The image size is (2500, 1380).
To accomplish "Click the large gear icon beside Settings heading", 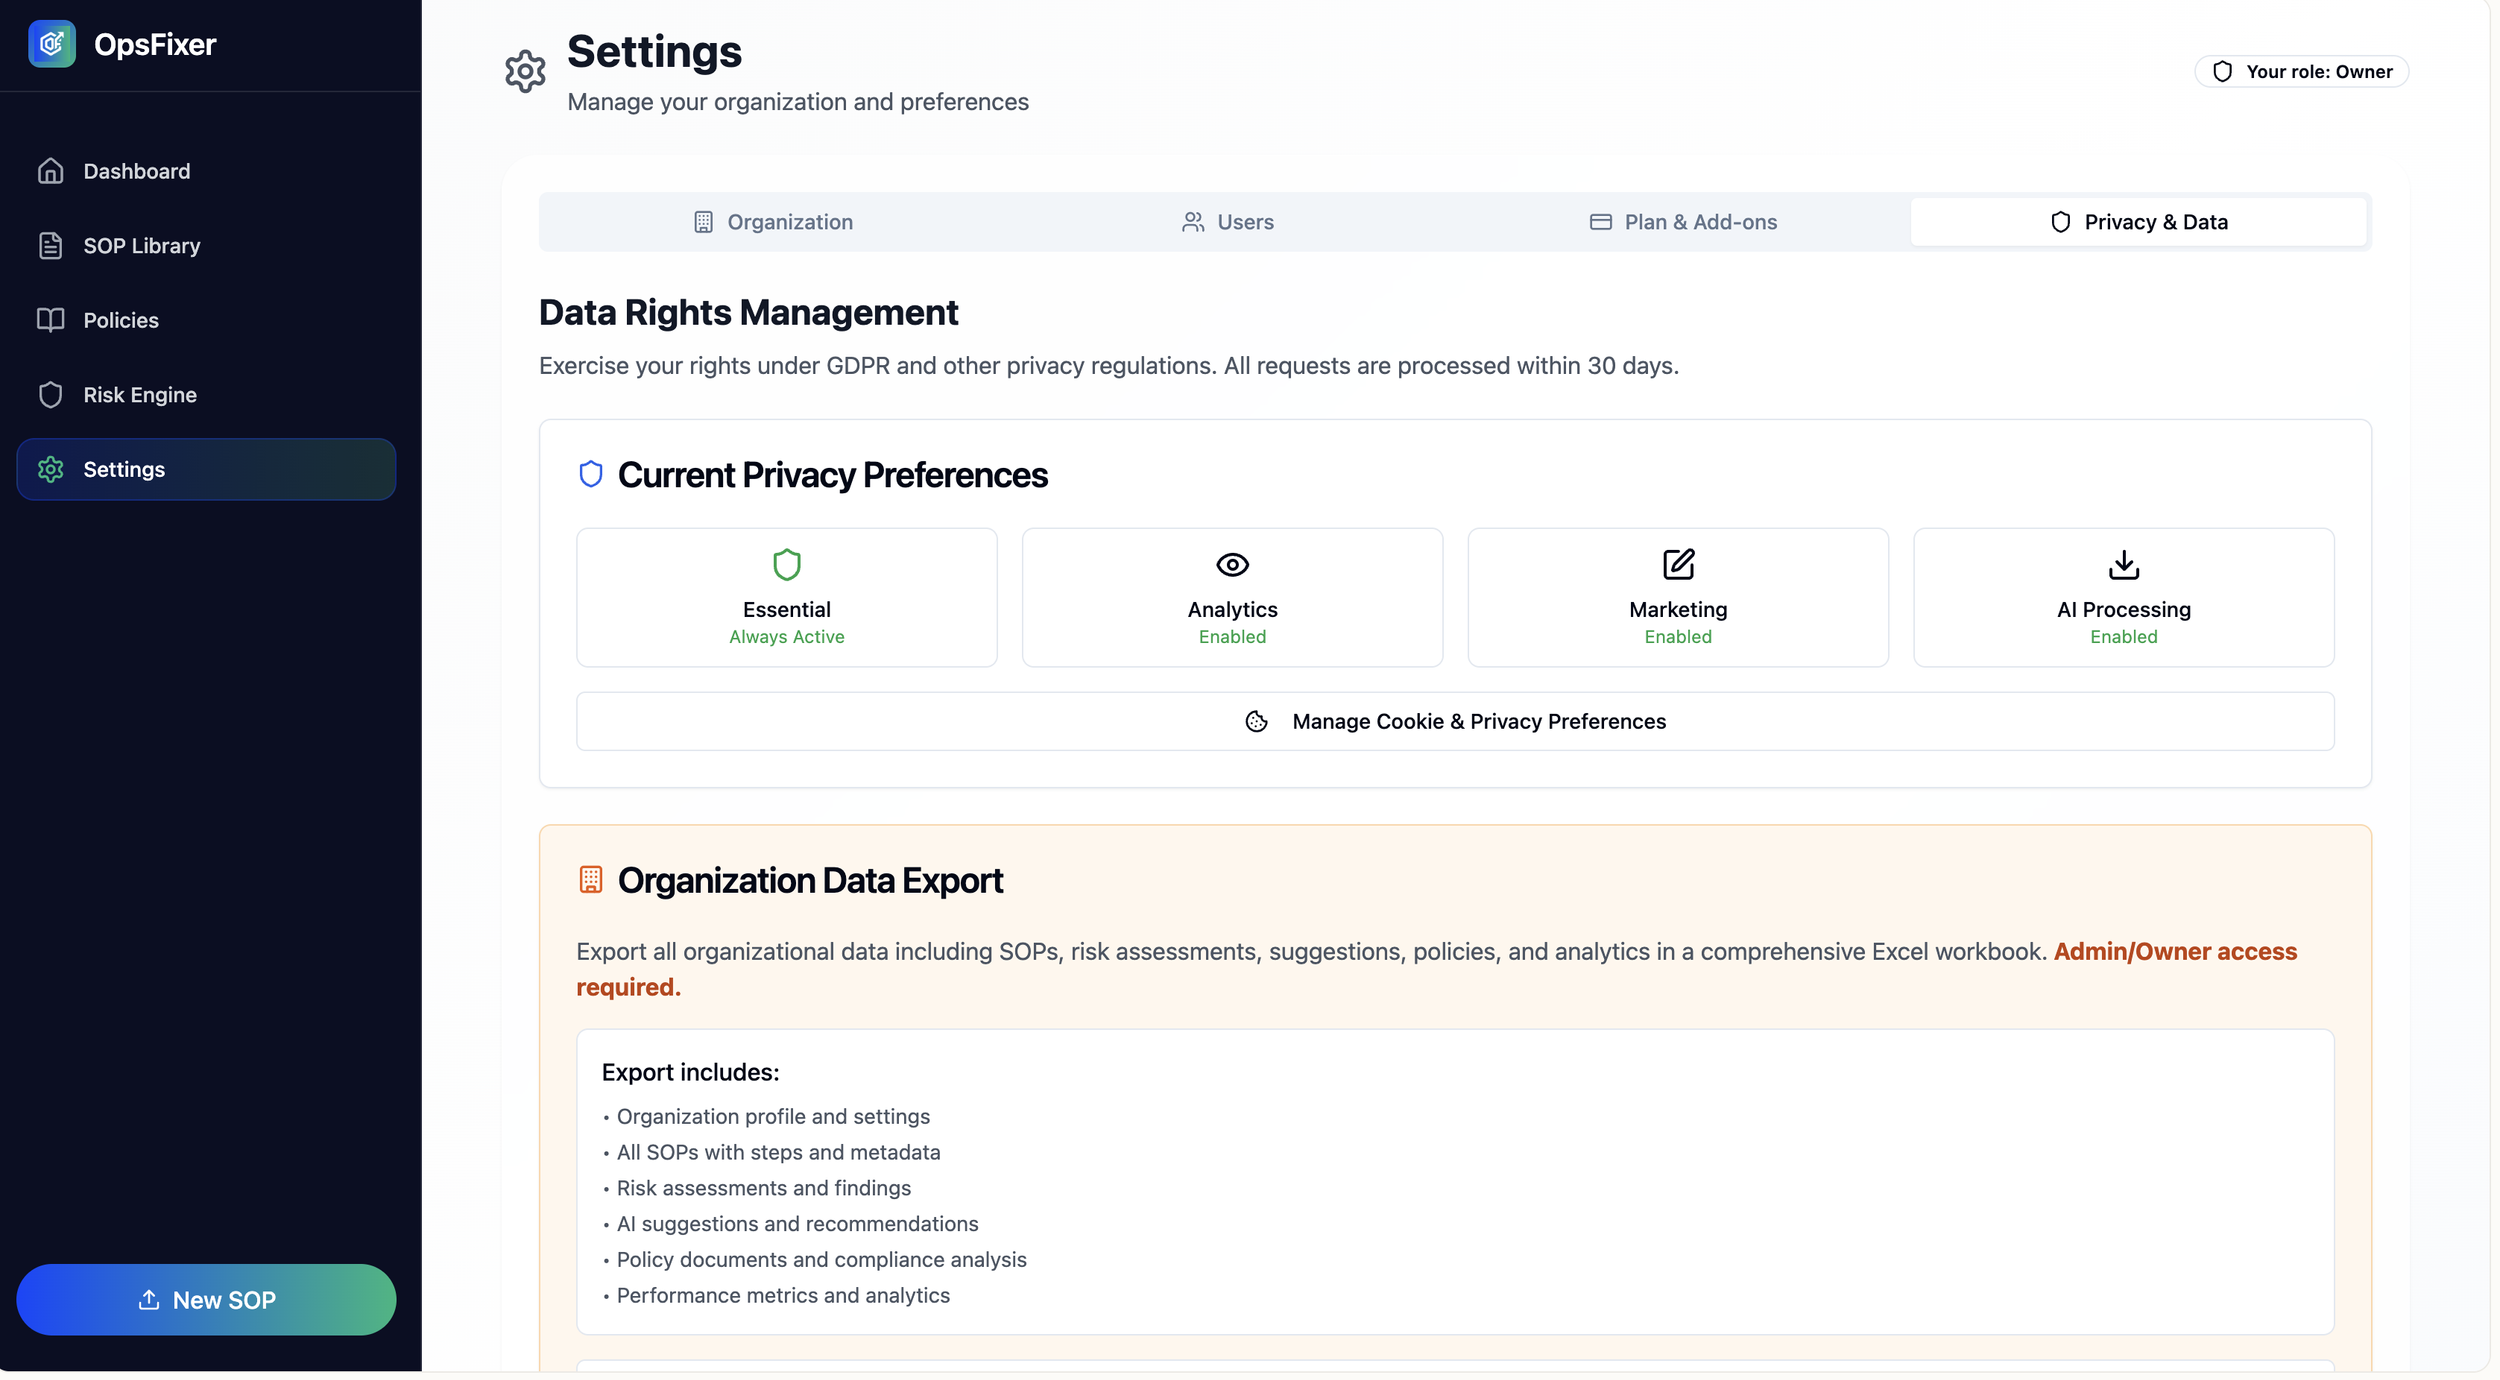I will tap(525, 72).
